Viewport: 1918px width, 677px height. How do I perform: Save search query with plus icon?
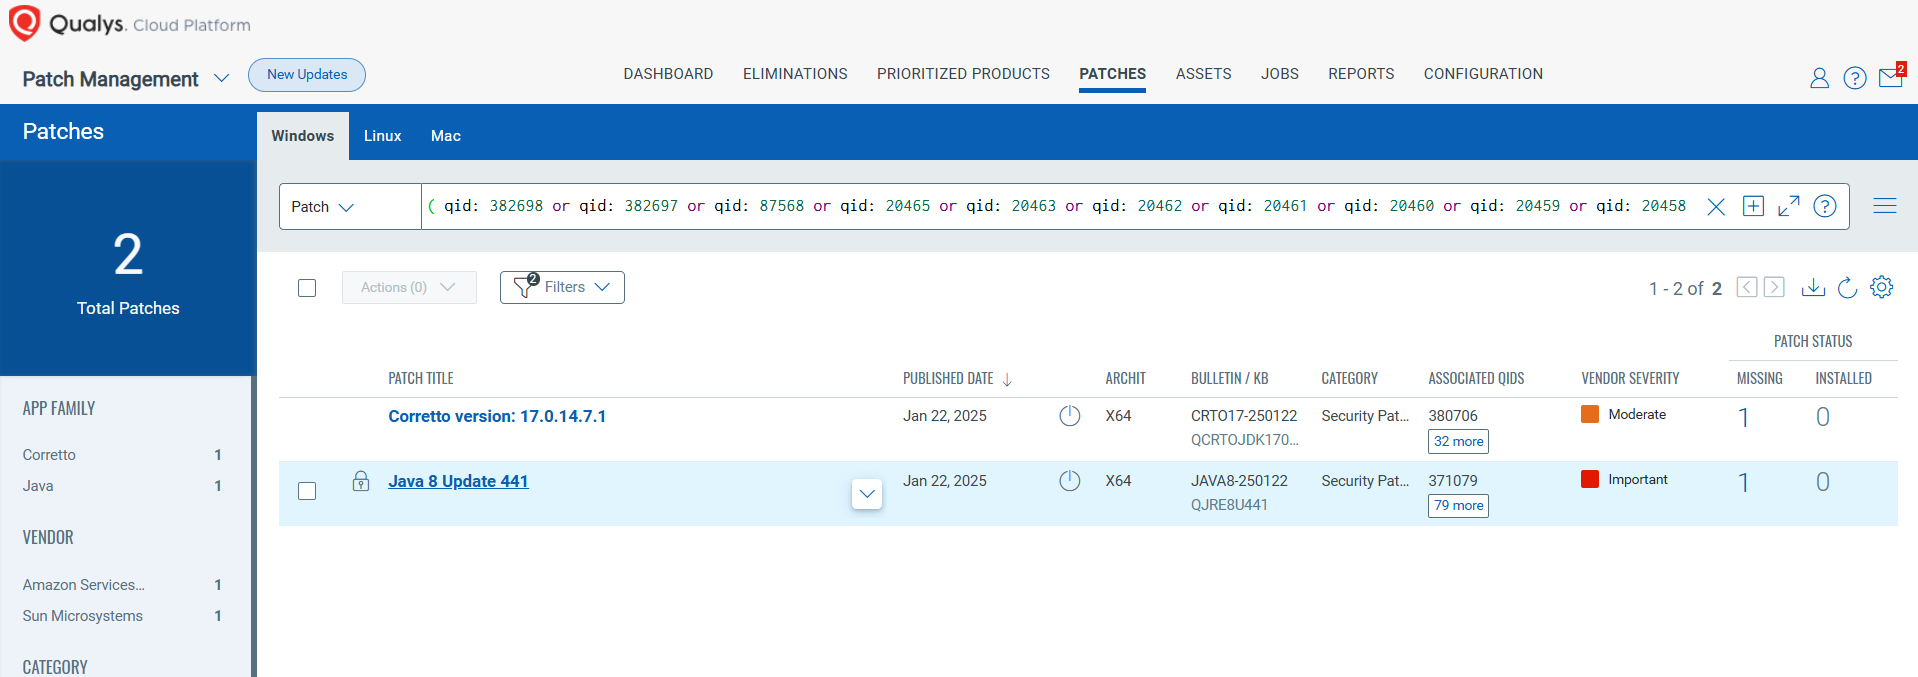point(1753,206)
